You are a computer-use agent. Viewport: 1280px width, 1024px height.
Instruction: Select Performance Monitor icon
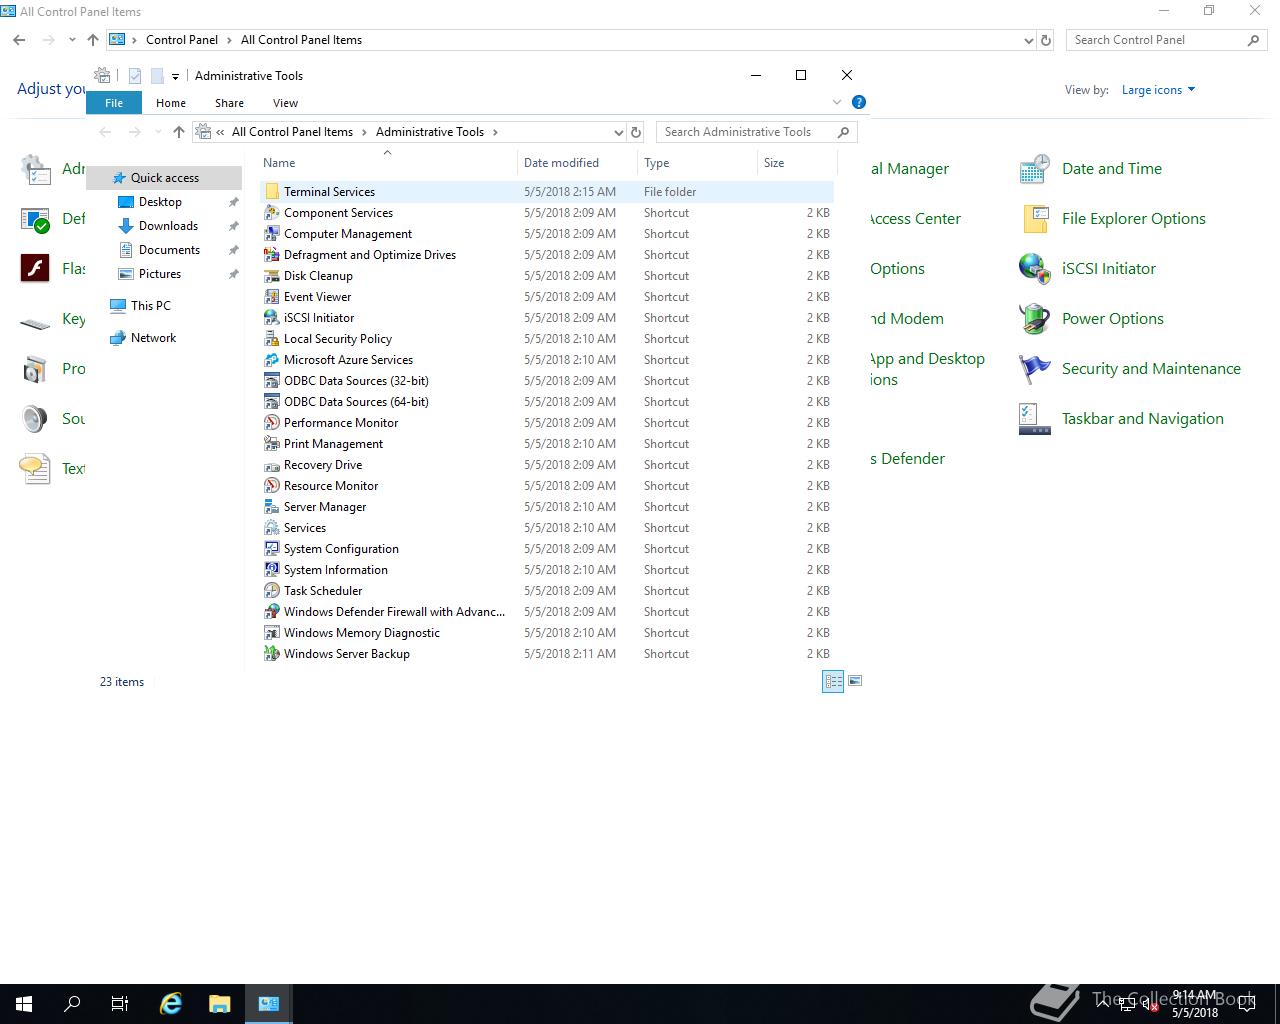coord(272,423)
